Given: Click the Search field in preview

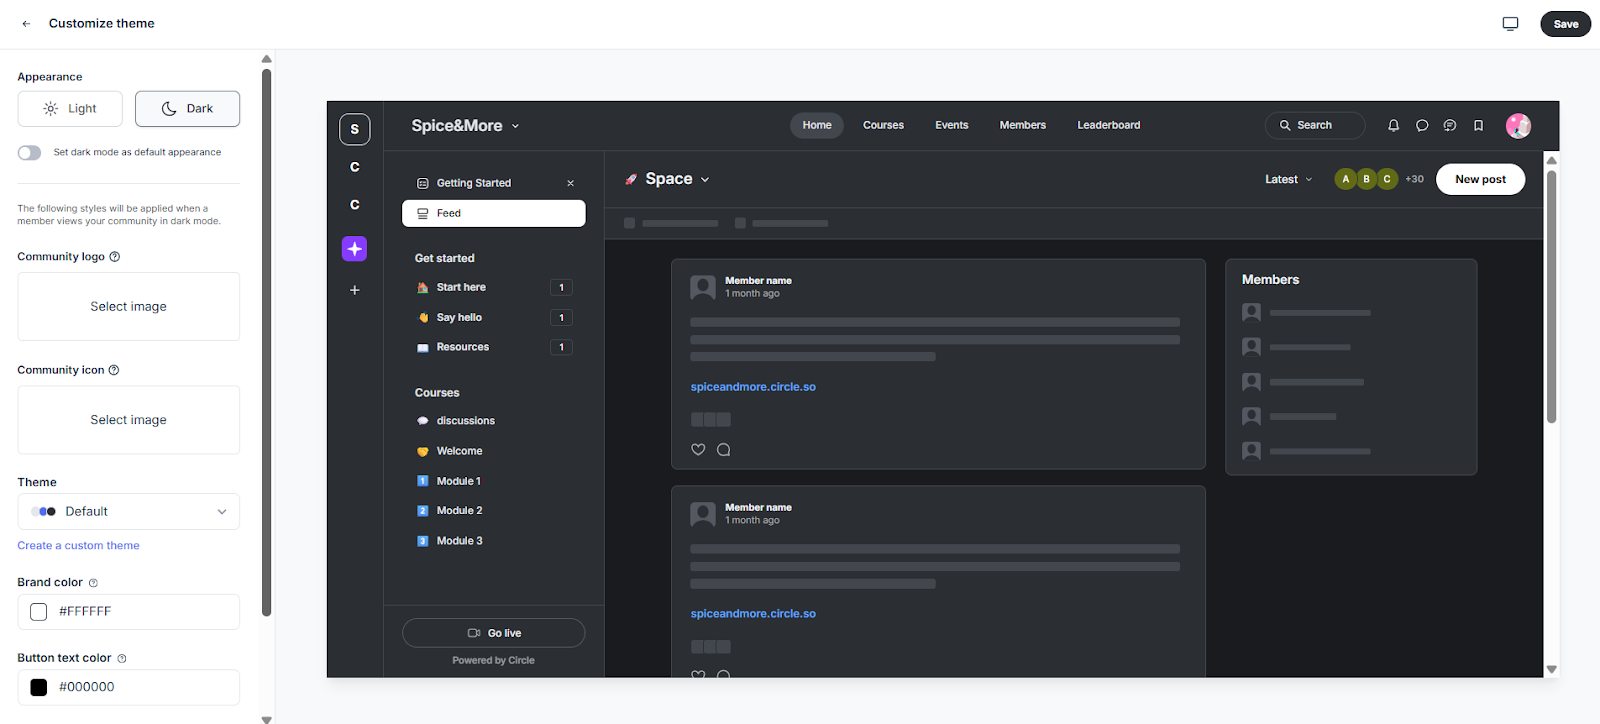Looking at the screenshot, I should [1315, 126].
